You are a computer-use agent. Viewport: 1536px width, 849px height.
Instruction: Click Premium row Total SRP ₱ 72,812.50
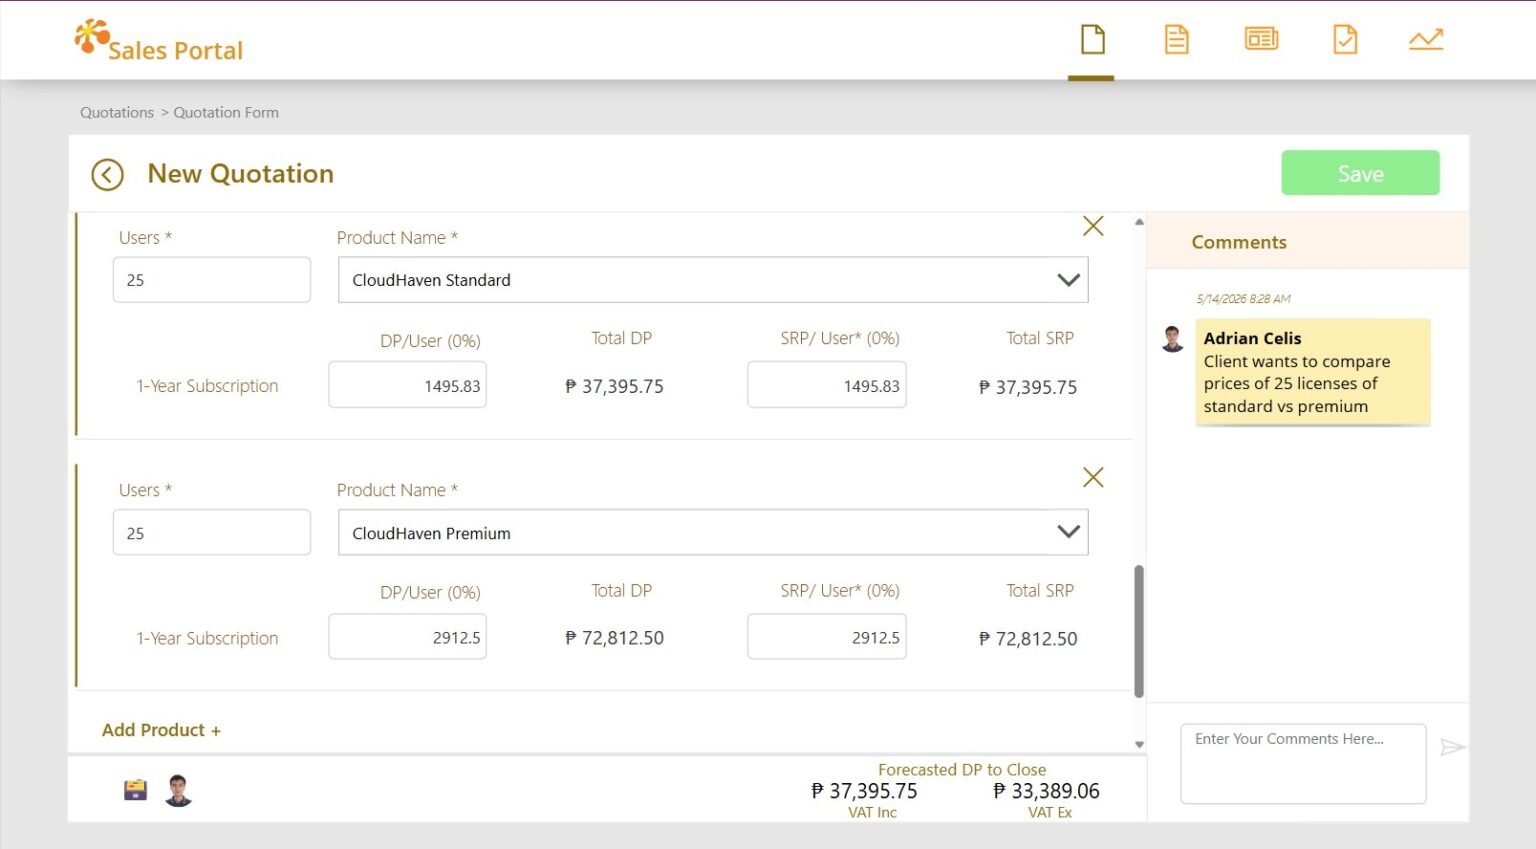click(x=1028, y=639)
